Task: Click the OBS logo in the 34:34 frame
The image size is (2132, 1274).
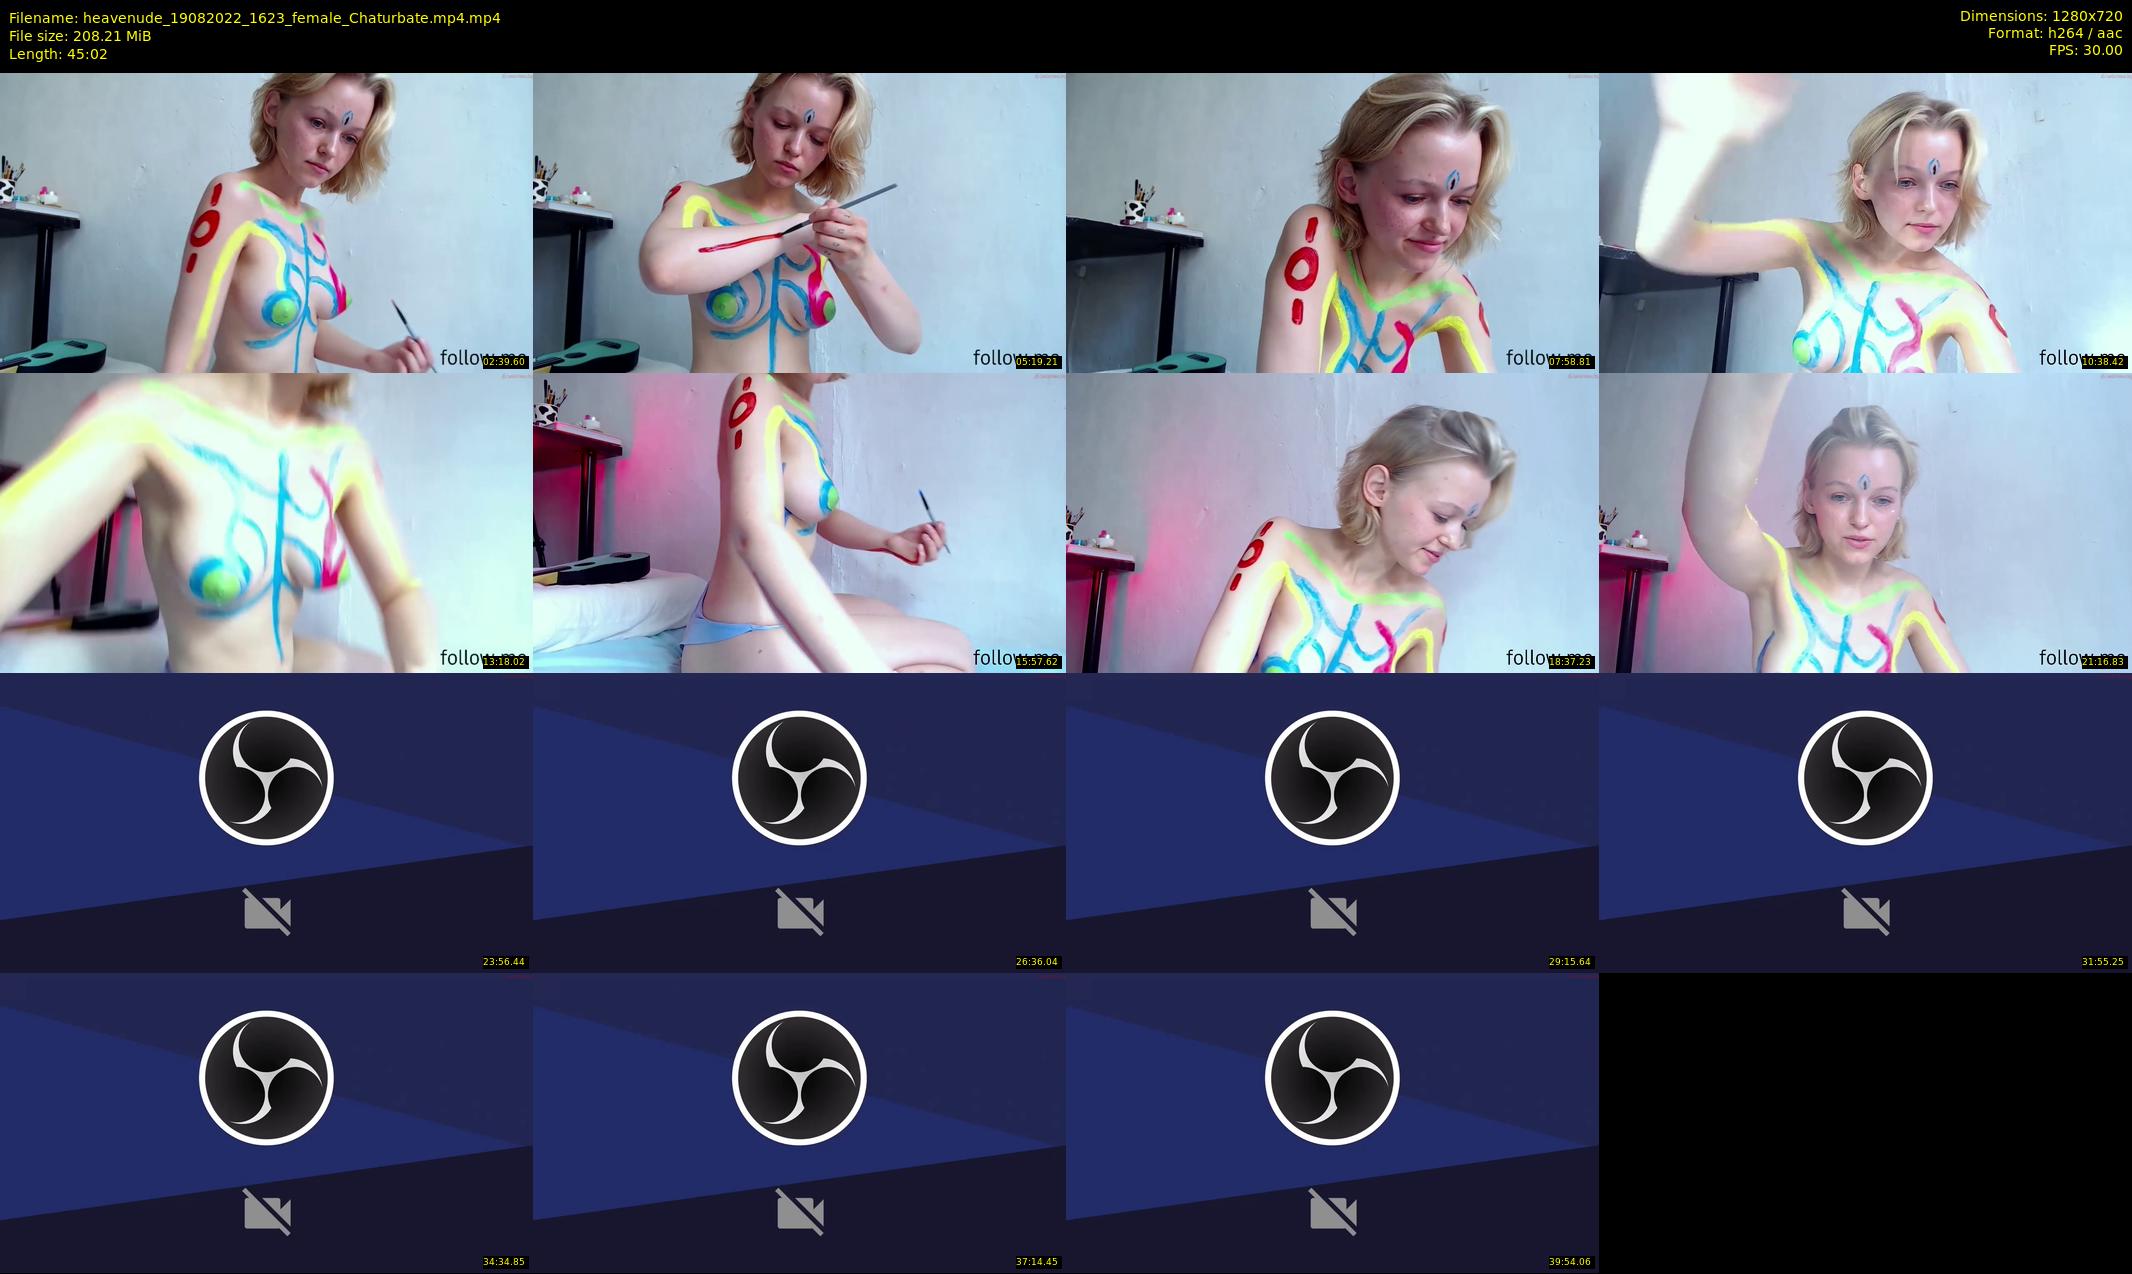Action: (x=266, y=1078)
